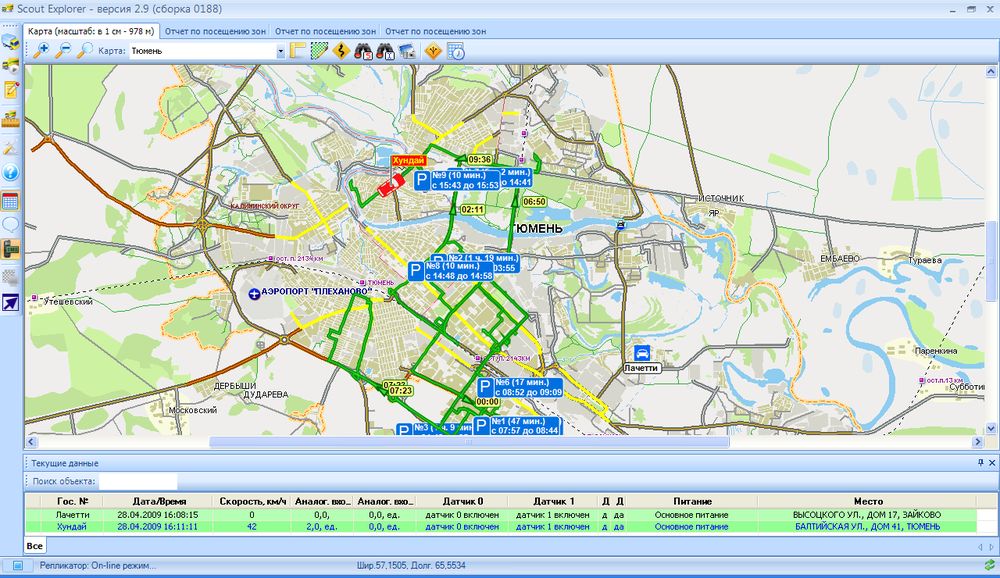The height and width of the screenshot is (578, 1000).
Task: Click the 00:00 time marker on the track
Action: click(487, 402)
